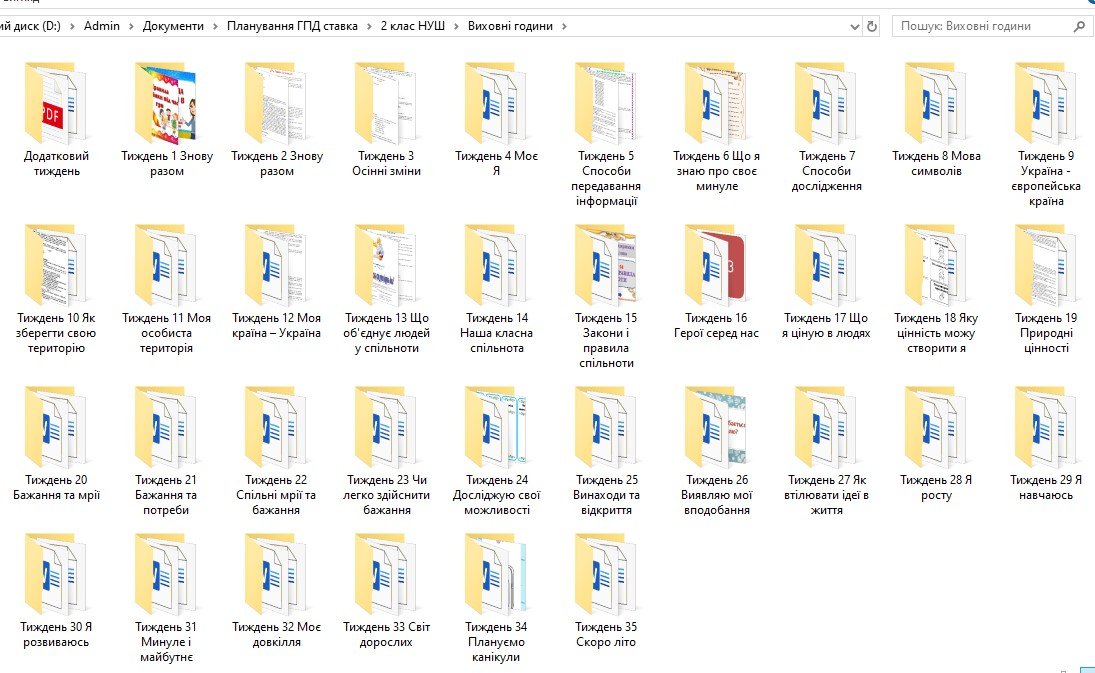Screen dimensions: 1095x673
Task: Expand the chevron after Виховні години breadcrumb
Action: pos(564,27)
